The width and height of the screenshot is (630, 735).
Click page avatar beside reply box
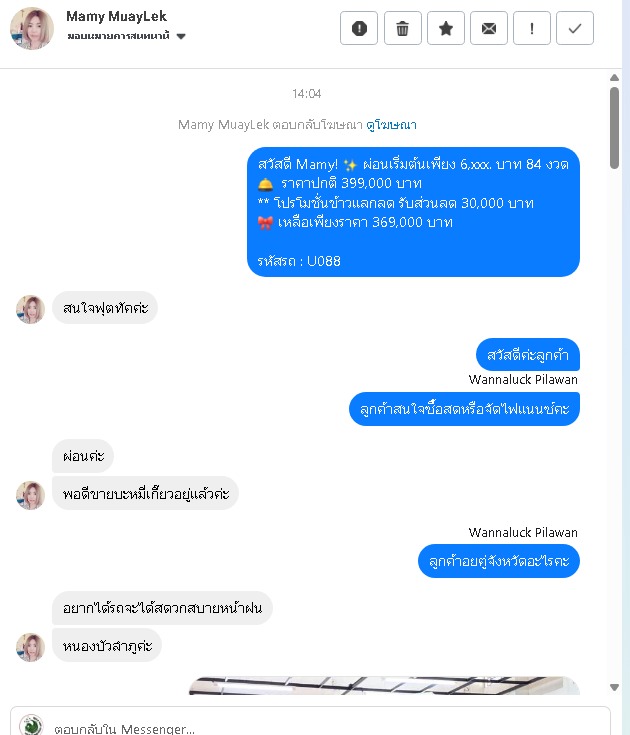click(31, 724)
